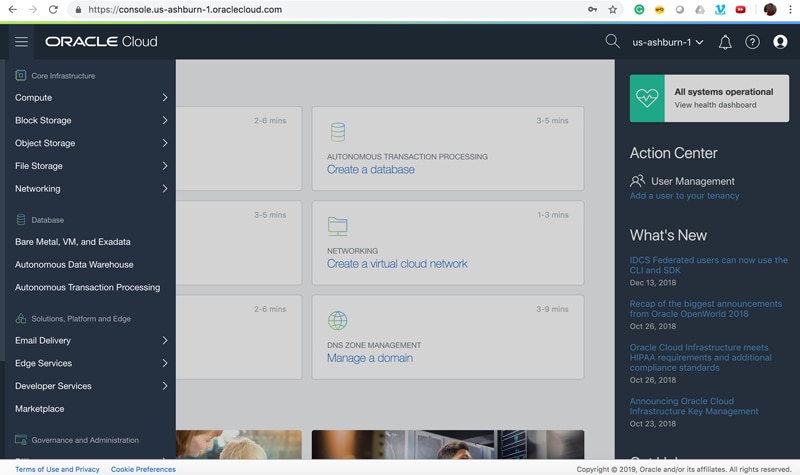Toggle the hamburger navigation menu
This screenshot has height=475, width=800.
pos(21,42)
